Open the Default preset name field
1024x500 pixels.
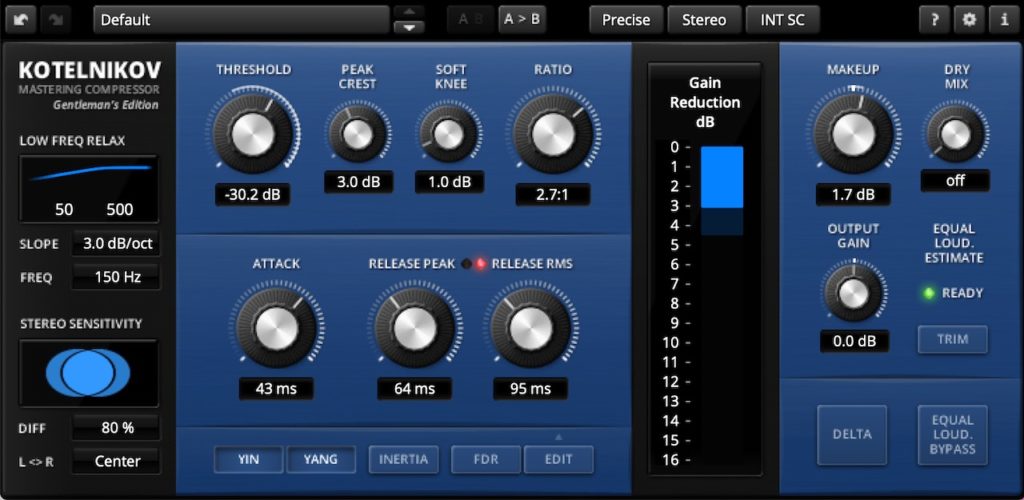pos(242,20)
